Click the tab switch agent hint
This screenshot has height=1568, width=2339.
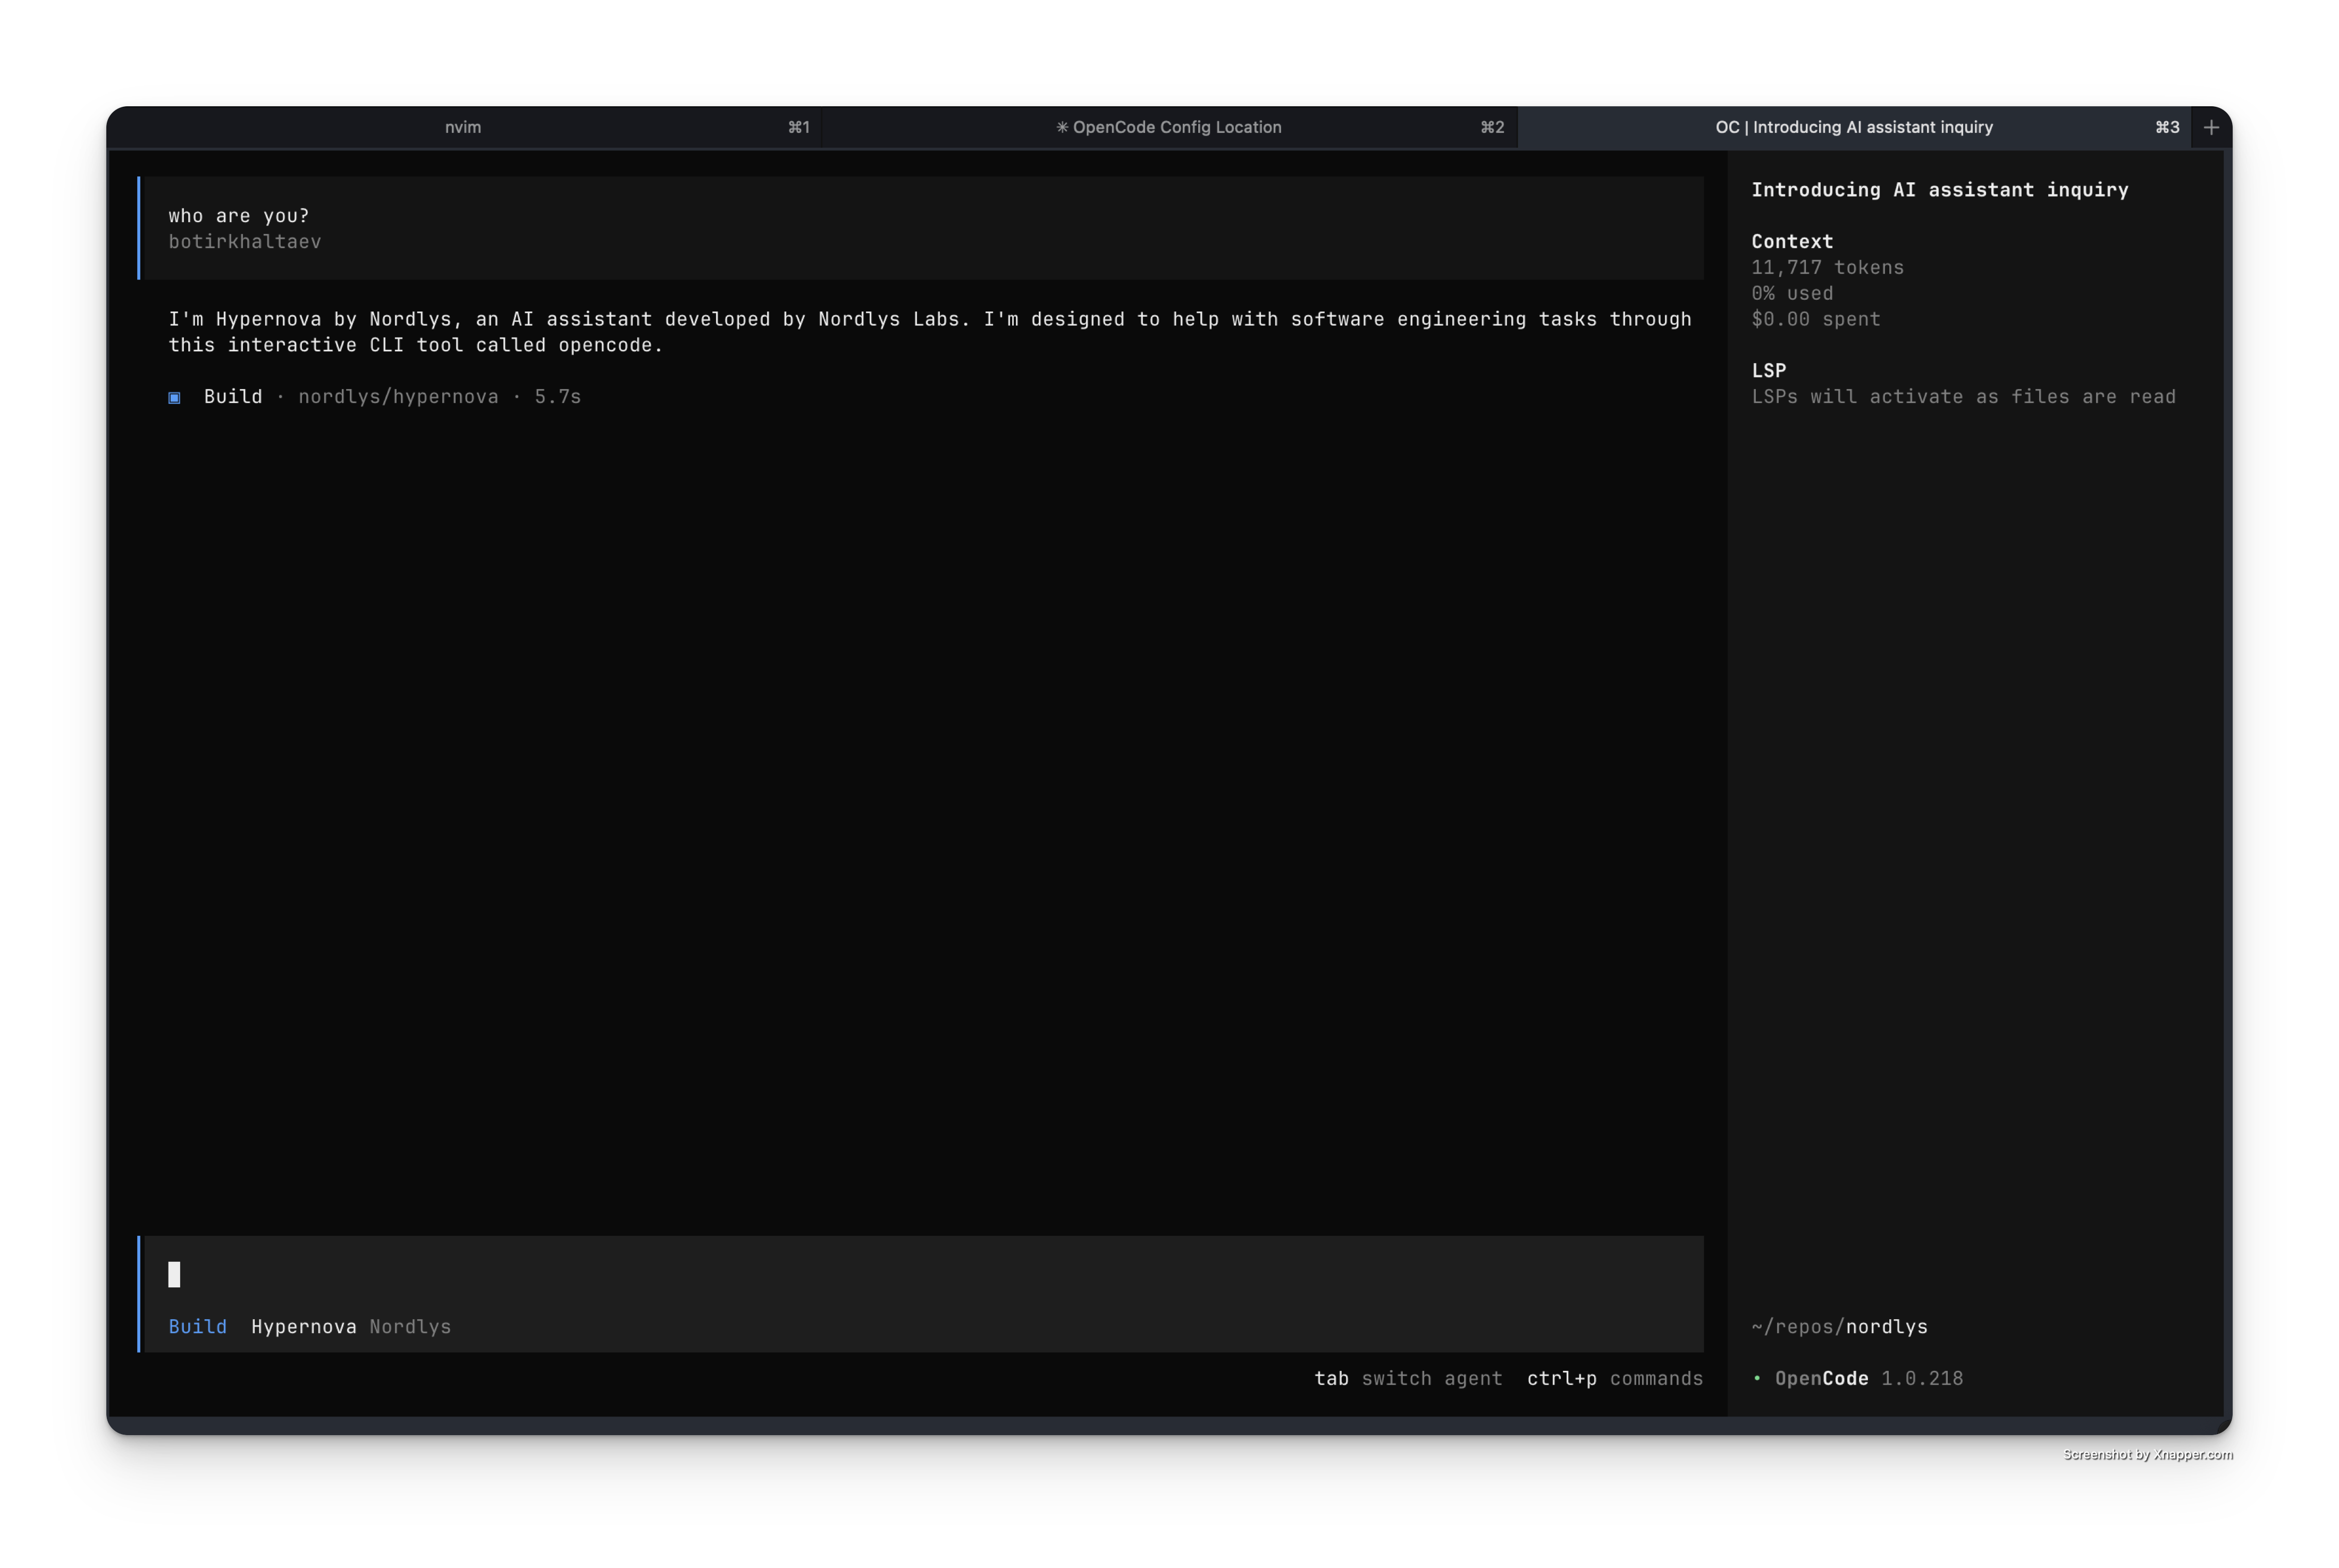pyautogui.click(x=1409, y=1378)
